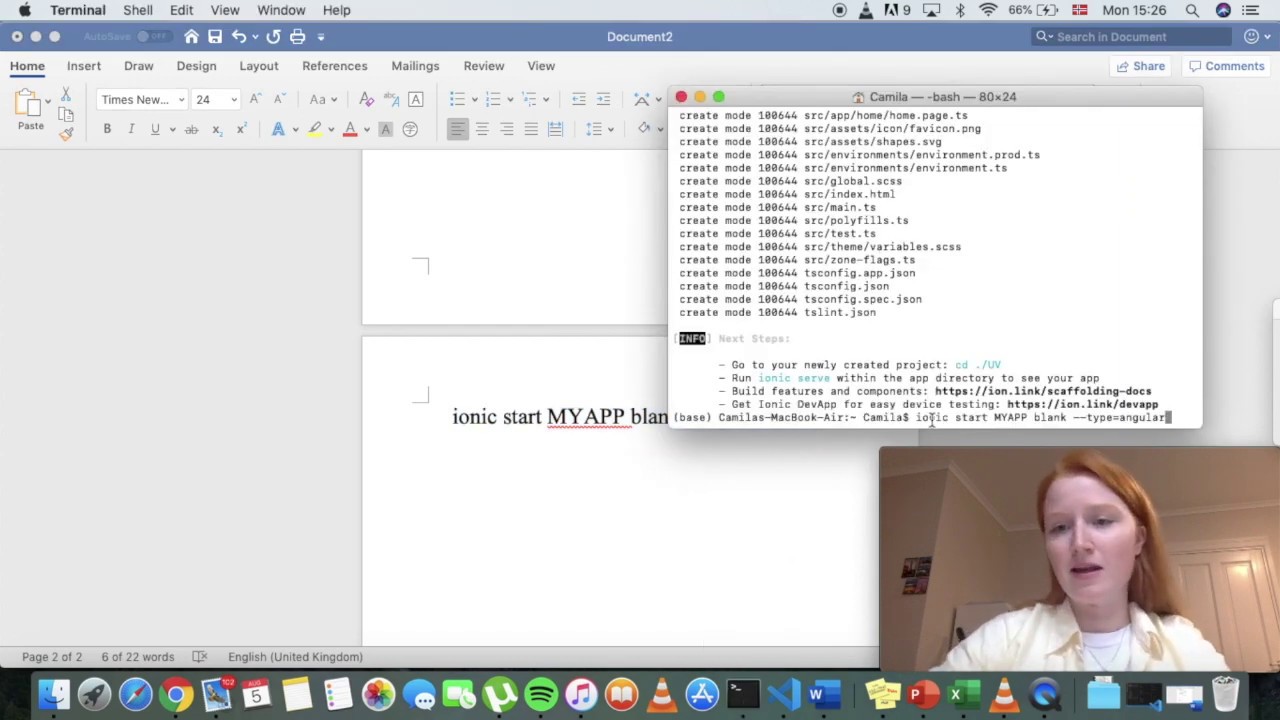This screenshot has height=720, width=1280.
Task: Open the ion.link/scaffolding-docs link in Terminal
Action: 1043,391
